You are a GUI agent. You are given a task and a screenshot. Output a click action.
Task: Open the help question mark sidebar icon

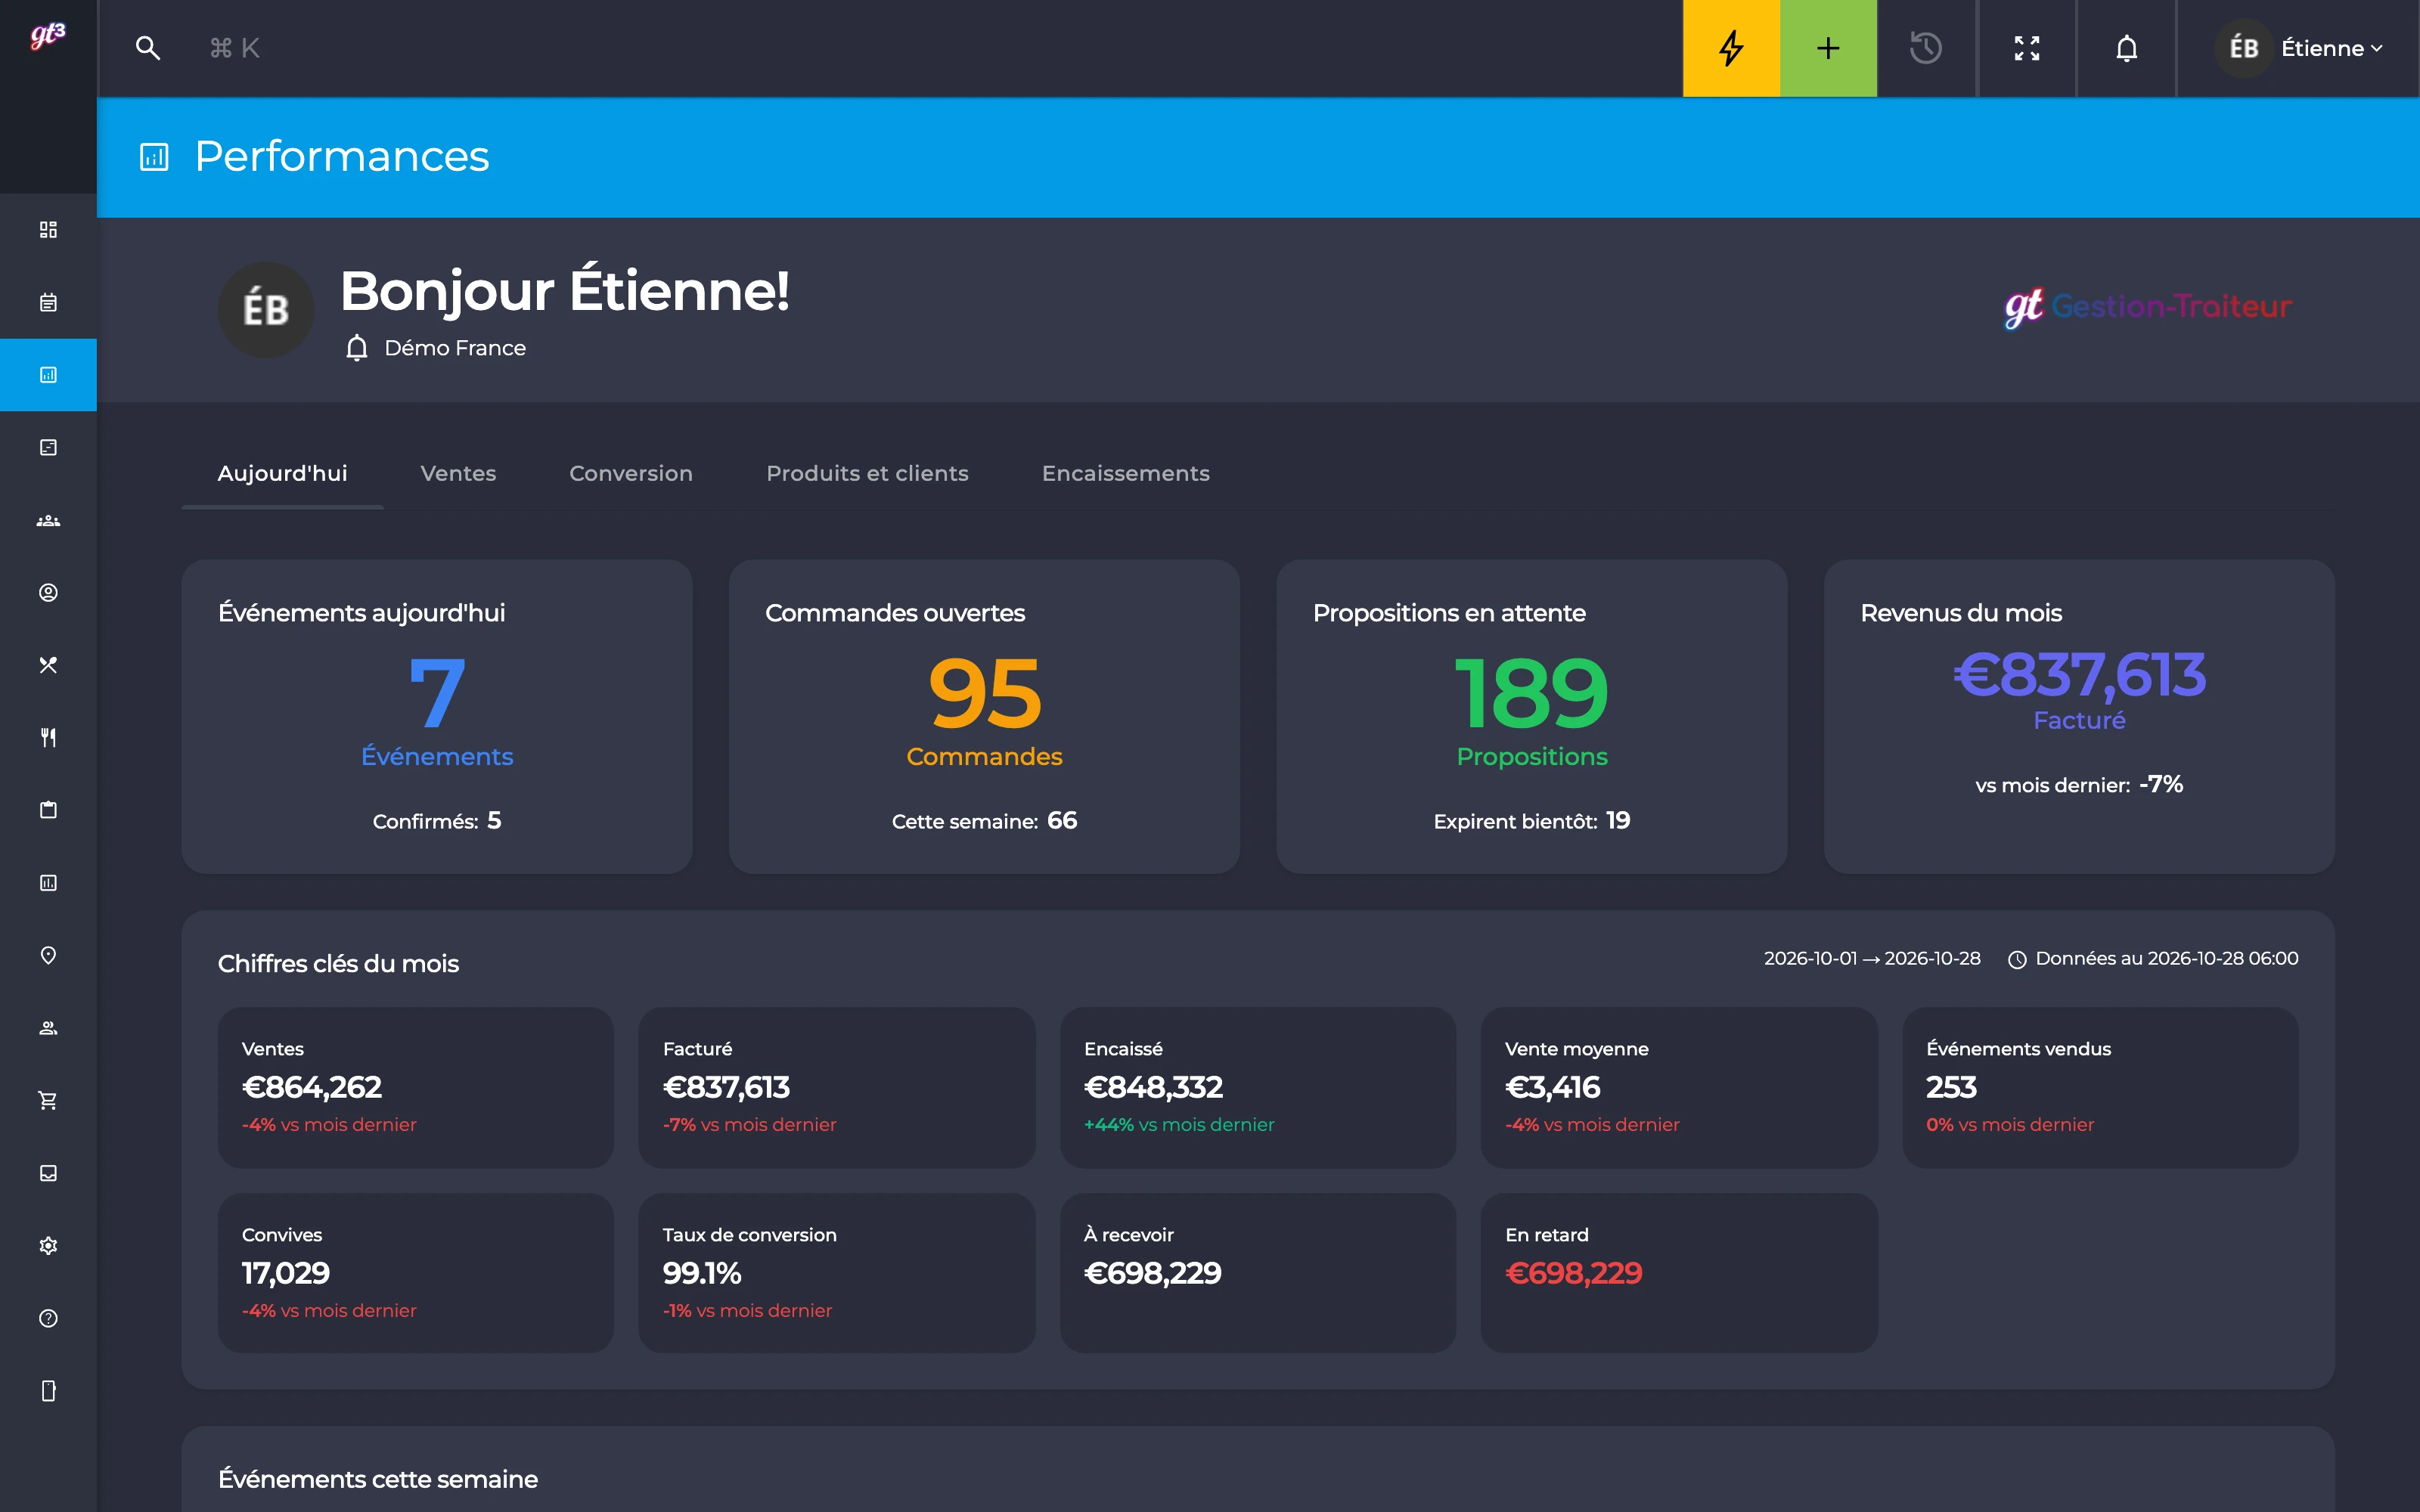pos(48,1318)
